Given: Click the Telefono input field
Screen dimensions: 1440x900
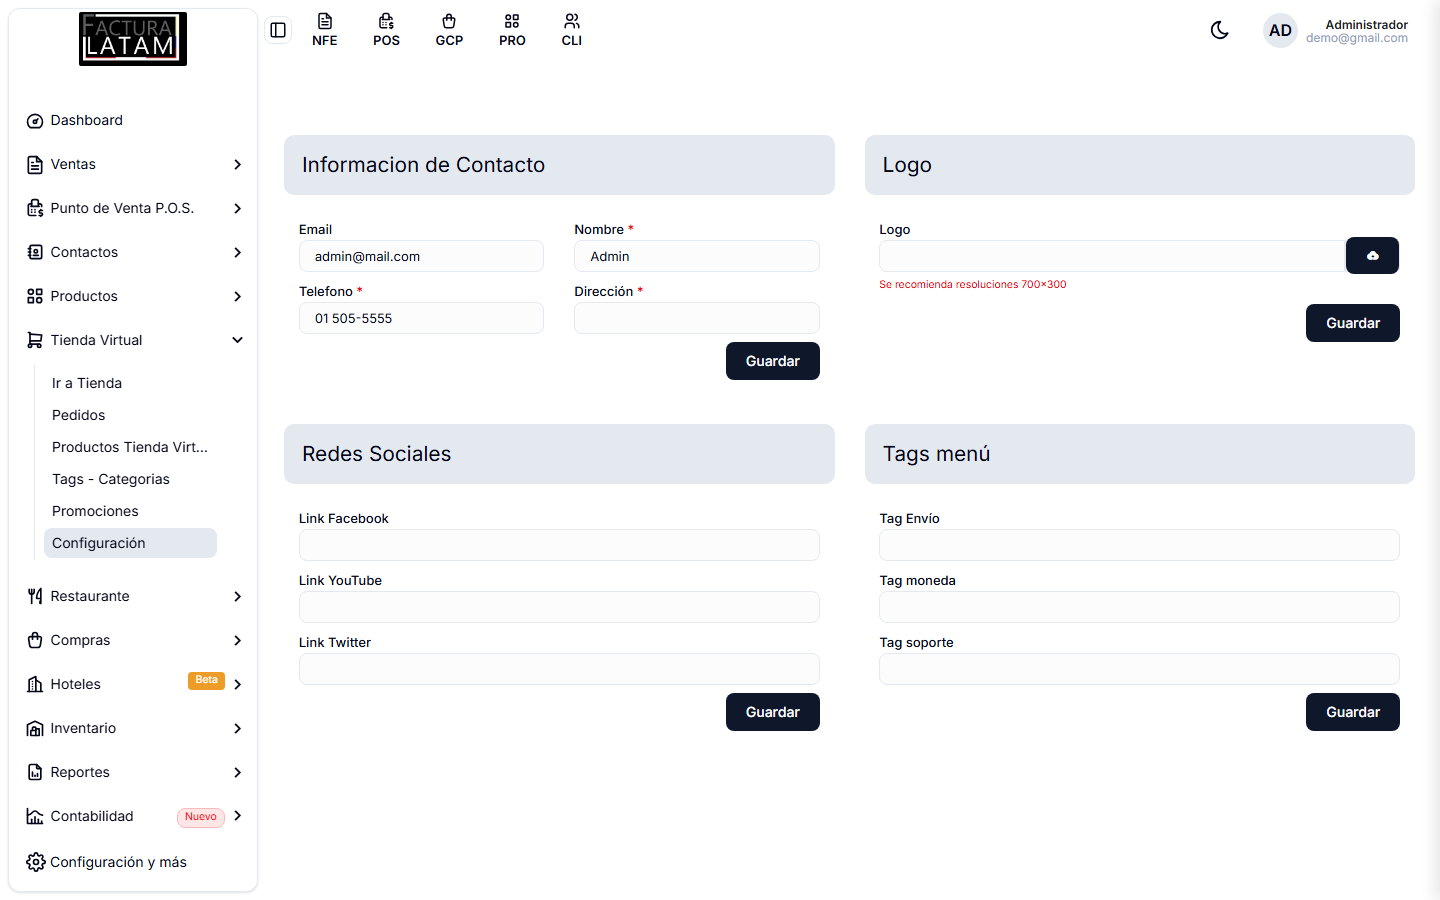Looking at the screenshot, I should pyautogui.click(x=421, y=318).
